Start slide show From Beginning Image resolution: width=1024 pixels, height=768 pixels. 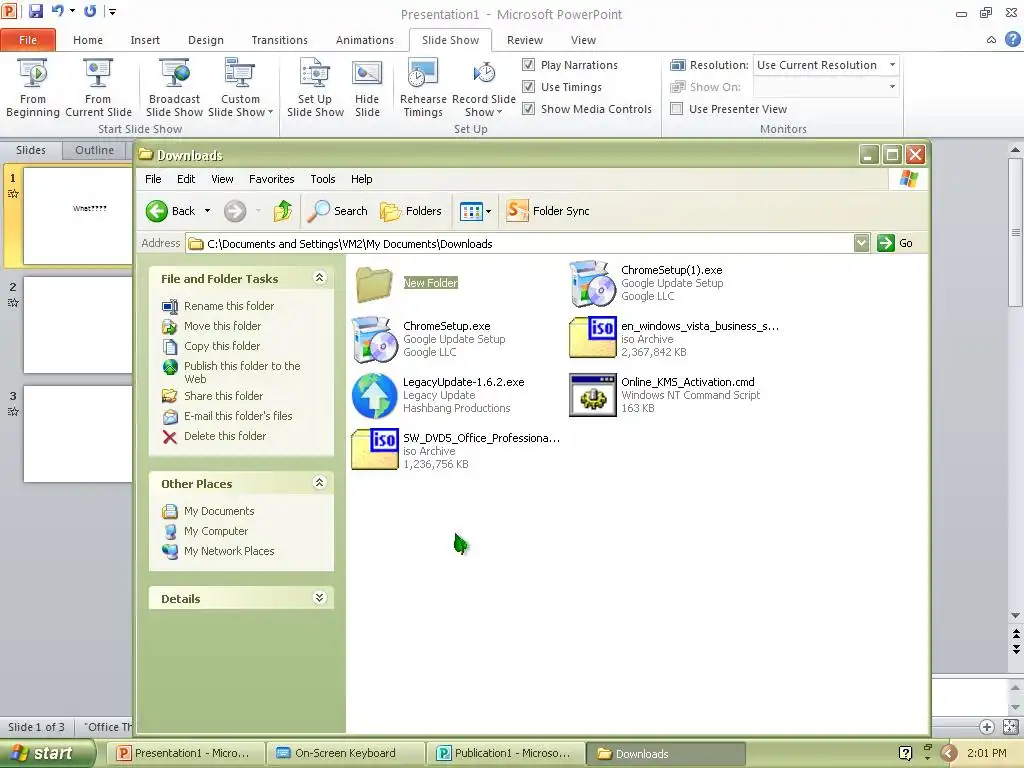pyautogui.click(x=33, y=88)
